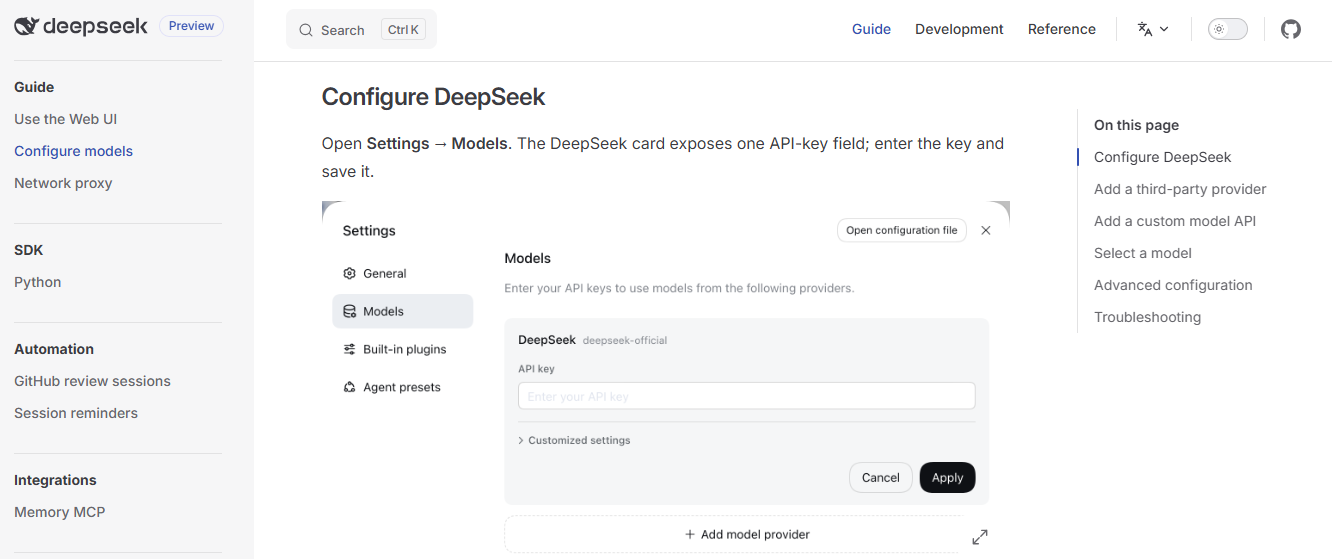
Task: Jump to Configure DeepSeek section
Action: pyautogui.click(x=1162, y=157)
